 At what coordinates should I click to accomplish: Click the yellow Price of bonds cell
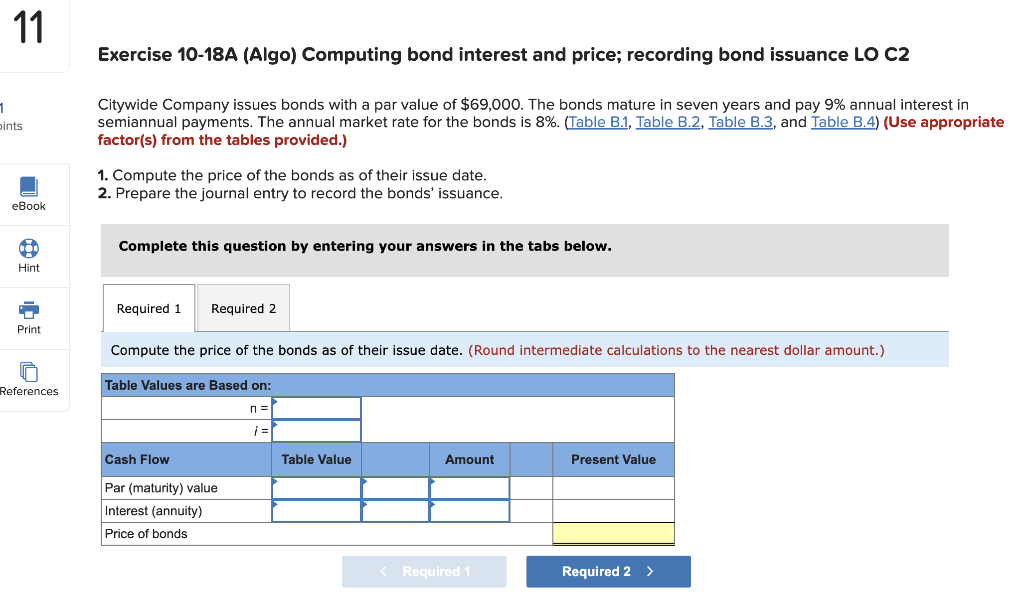click(x=613, y=533)
